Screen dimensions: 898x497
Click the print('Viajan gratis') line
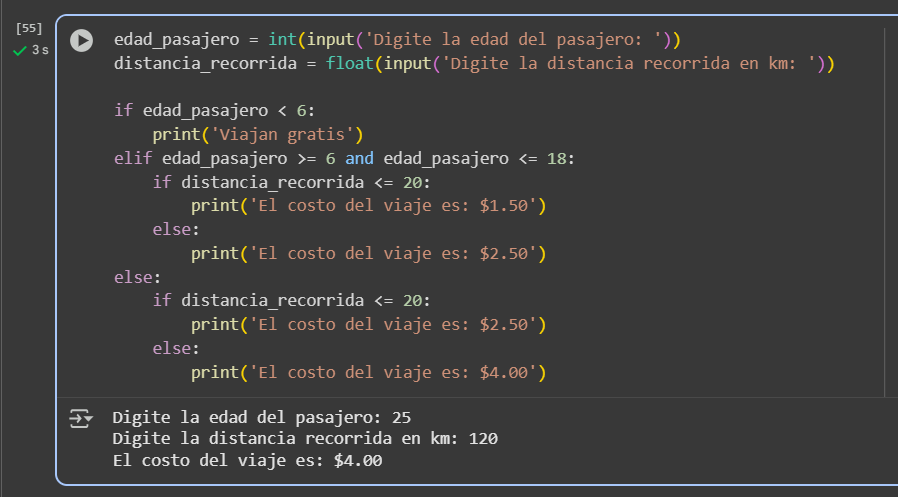pos(258,135)
